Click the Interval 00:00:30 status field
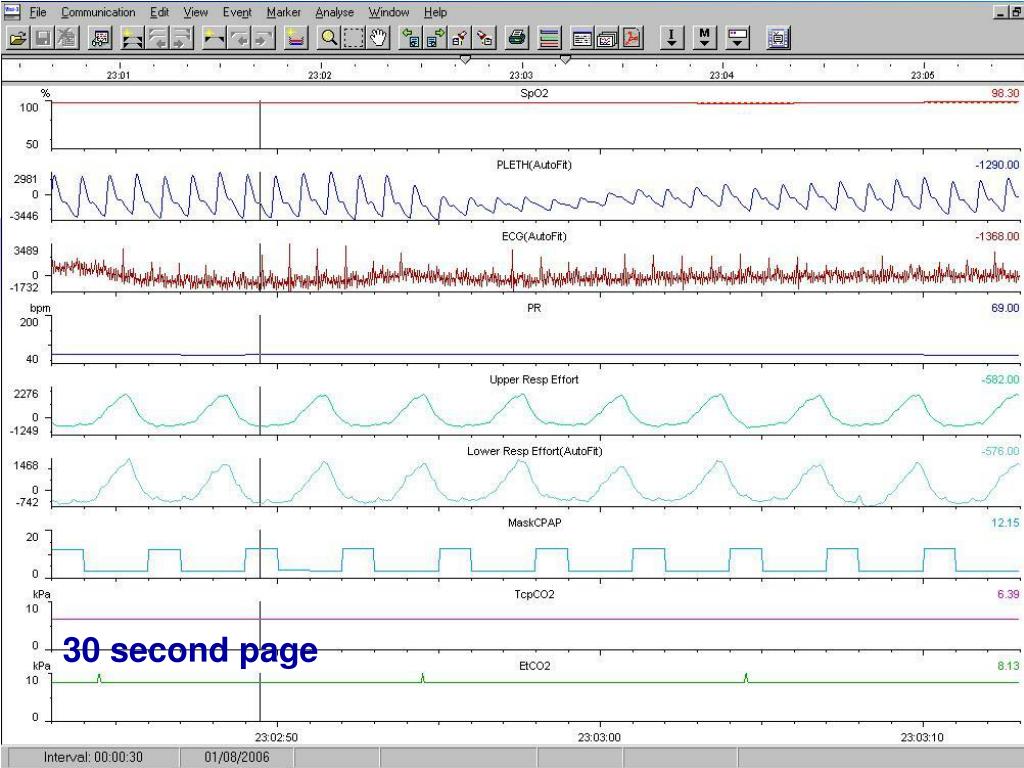This screenshot has height=768, width=1024. click(x=93, y=757)
